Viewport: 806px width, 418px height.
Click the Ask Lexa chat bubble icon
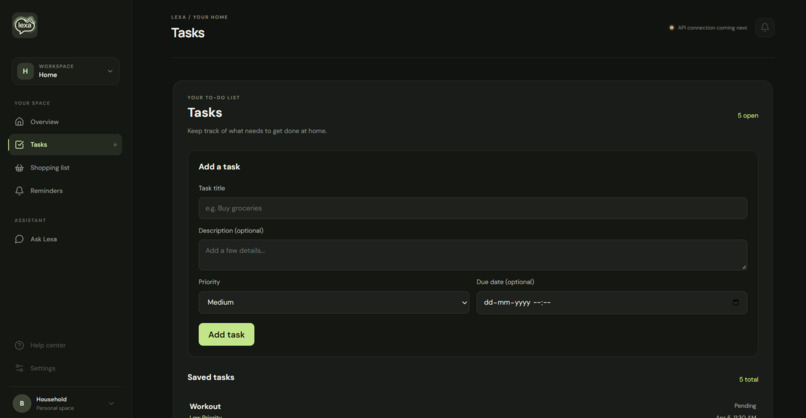[x=20, y=239]
